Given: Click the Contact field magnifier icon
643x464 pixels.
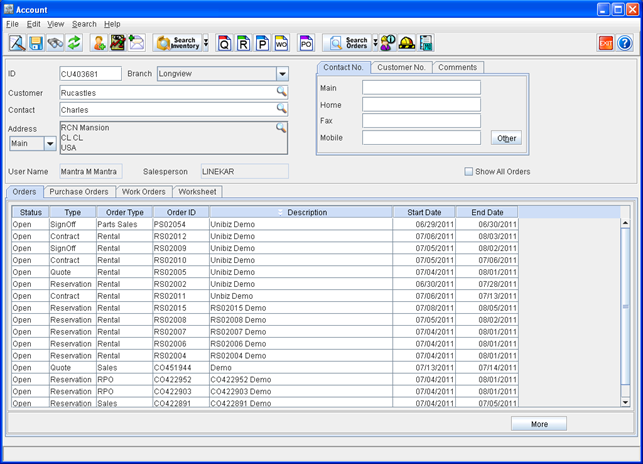Looking at the screenshot, I should (281, 108).
